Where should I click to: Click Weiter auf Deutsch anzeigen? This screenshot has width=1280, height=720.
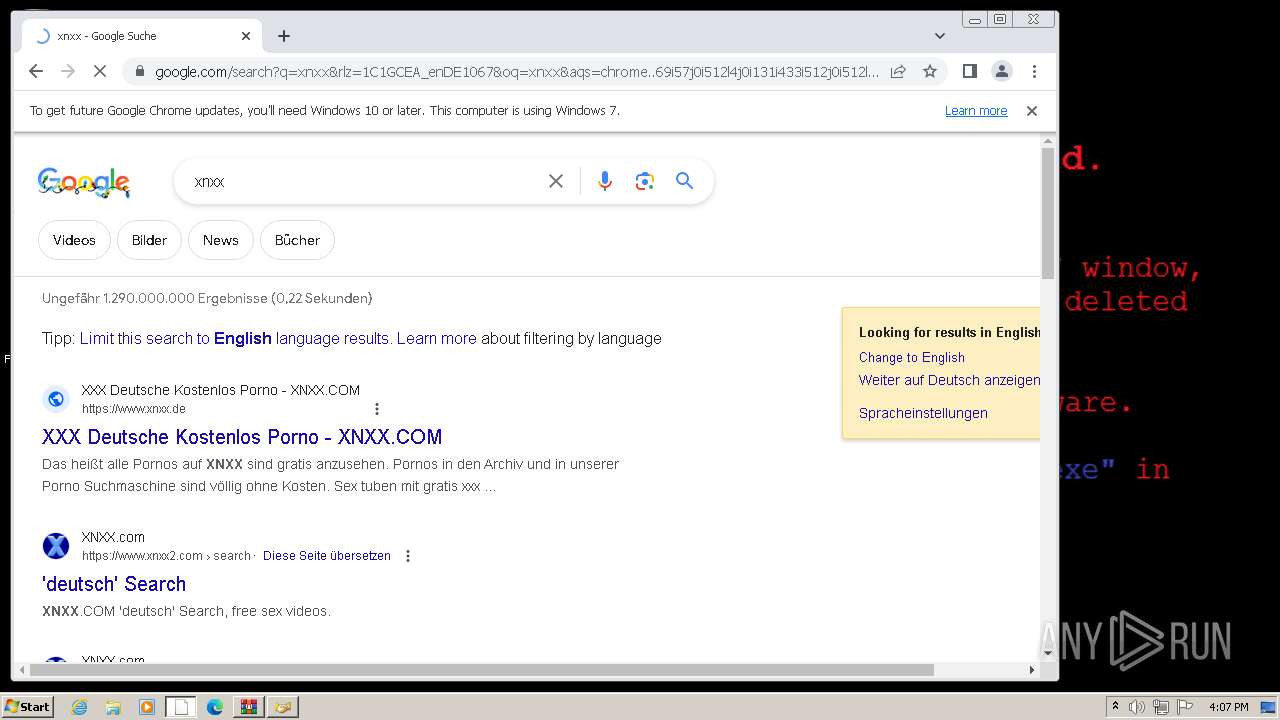click(949, 380)
